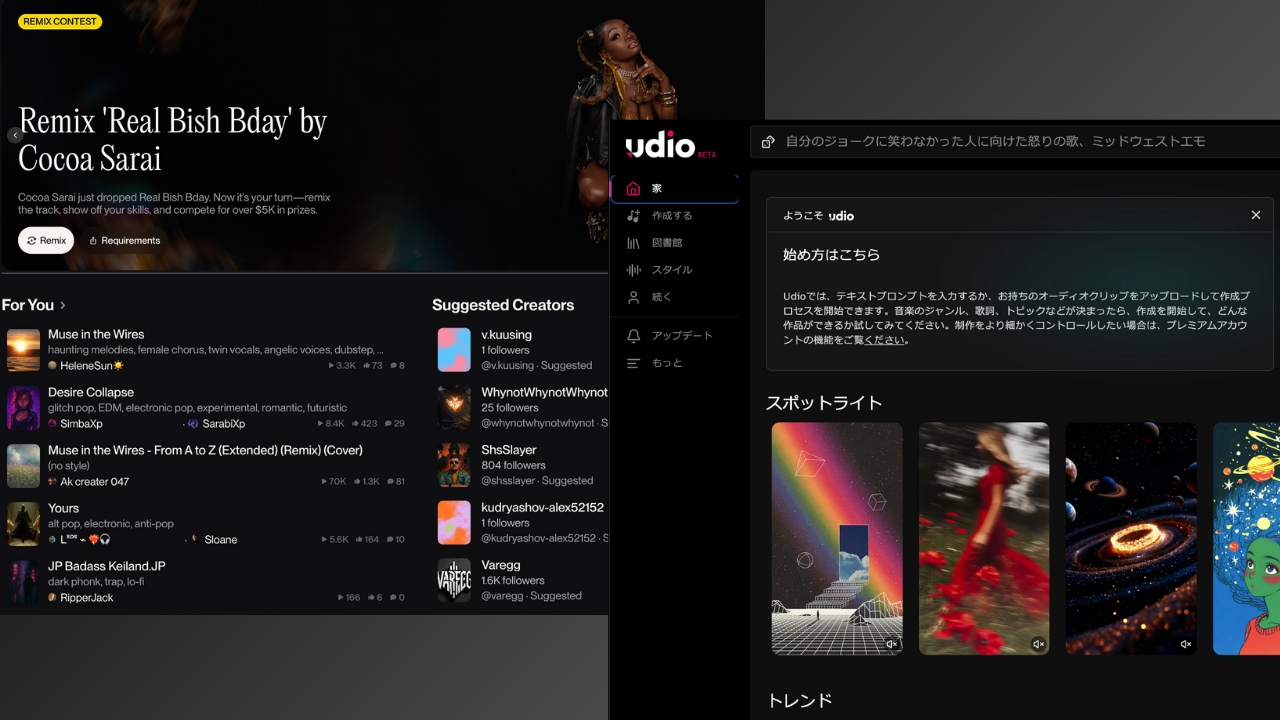The width and height of the screenshot is (1280, 720).
Task: Open Desire Collapse track thumbnail
Action: (x=24, y=408)
